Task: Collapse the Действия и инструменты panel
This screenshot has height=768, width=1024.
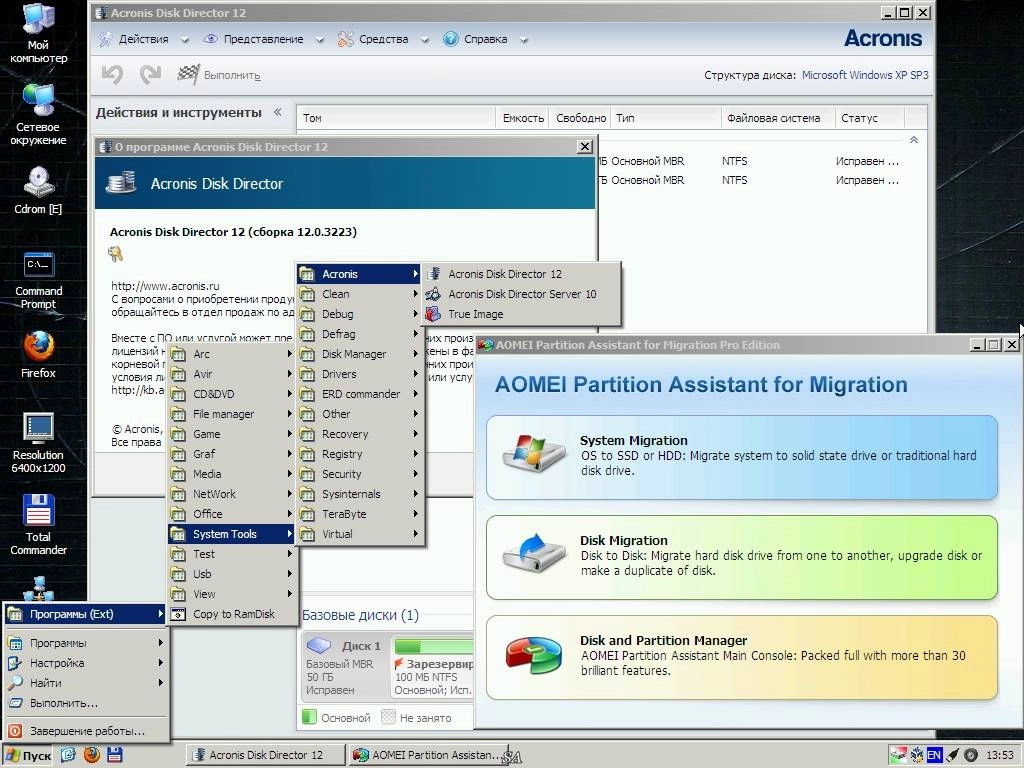Action: (278, 112)
